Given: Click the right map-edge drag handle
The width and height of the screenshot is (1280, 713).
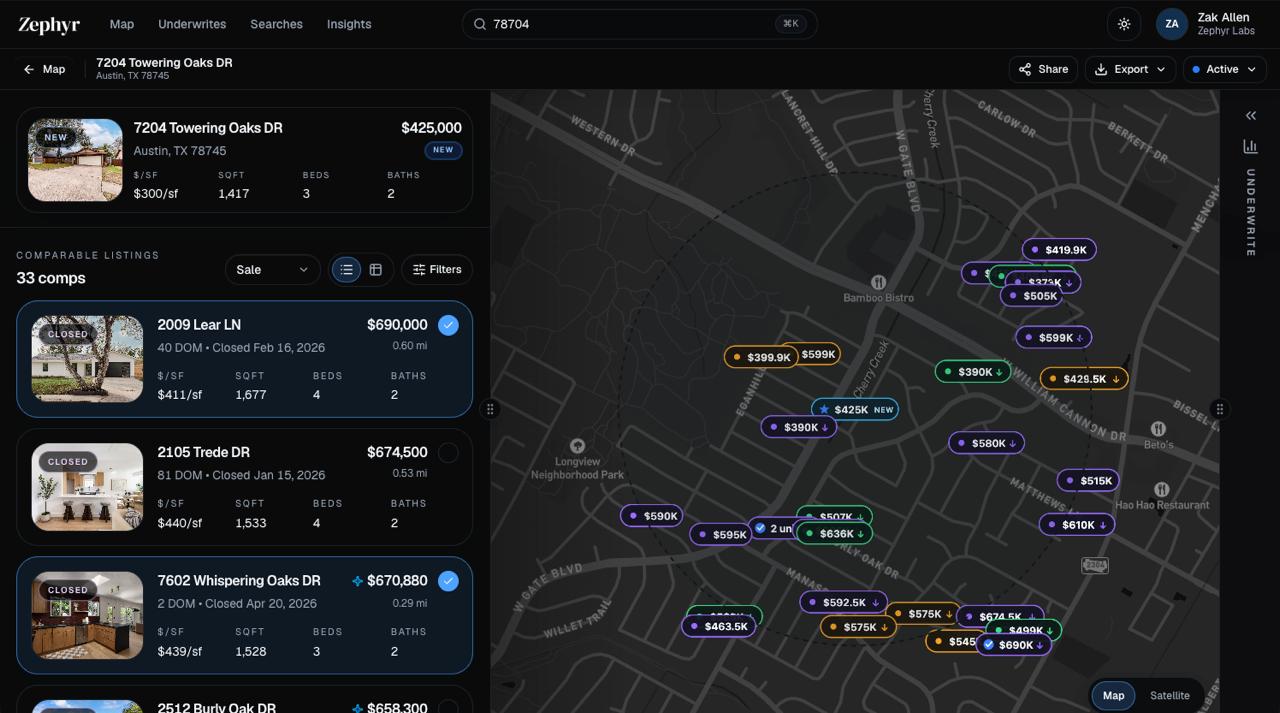Looking at the screenshot, I should click(x=1219, y=409).
